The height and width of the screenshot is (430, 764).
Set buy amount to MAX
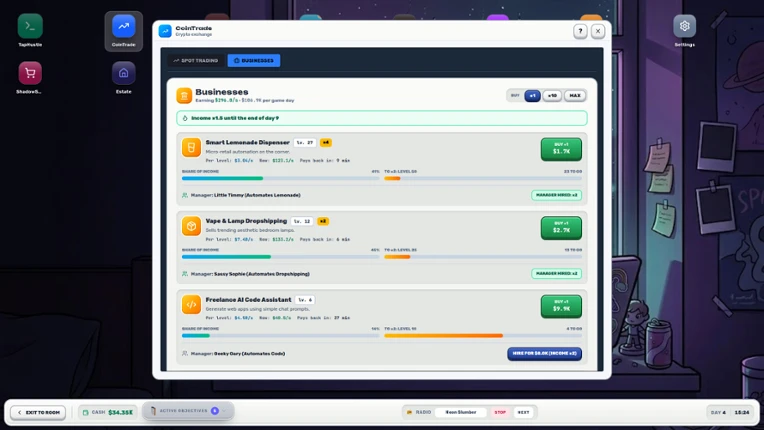click(575, 95)
